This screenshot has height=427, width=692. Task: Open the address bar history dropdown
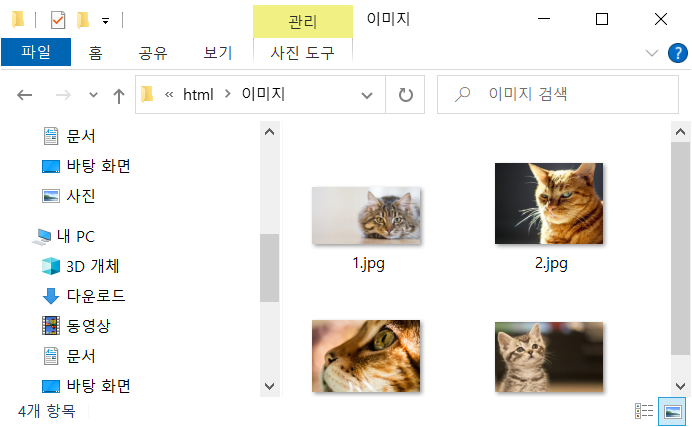pos(367,95)
